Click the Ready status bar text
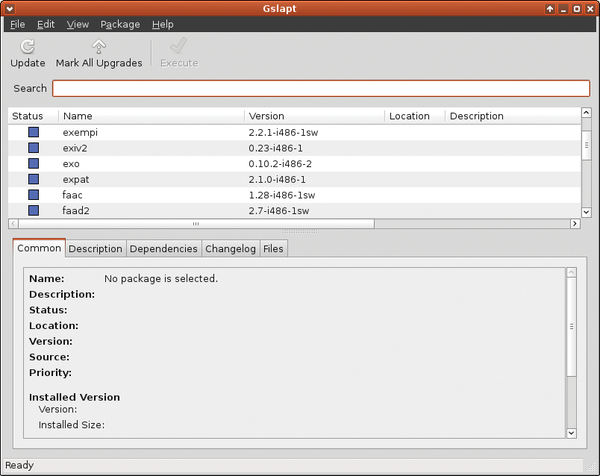Viewport: 600px width, 476px height. [x=19, y=466]
